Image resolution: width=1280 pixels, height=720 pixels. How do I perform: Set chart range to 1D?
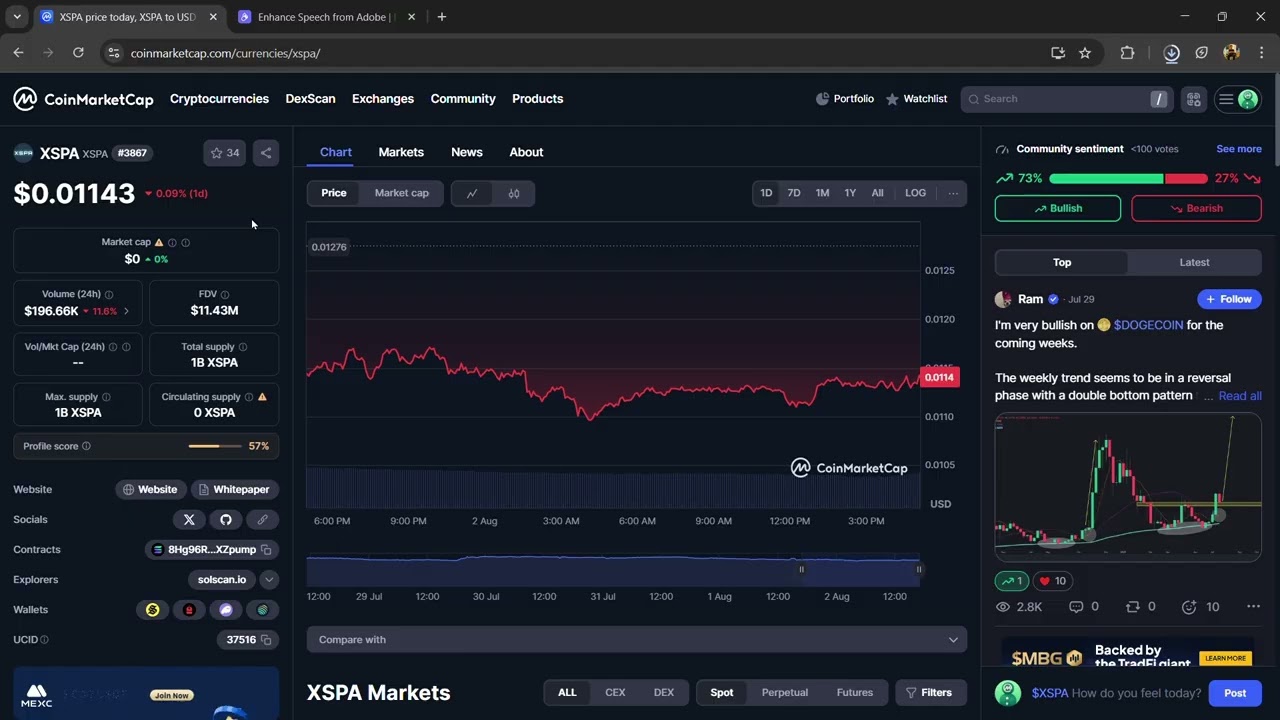pyautogui.click(x=766, y=193)
